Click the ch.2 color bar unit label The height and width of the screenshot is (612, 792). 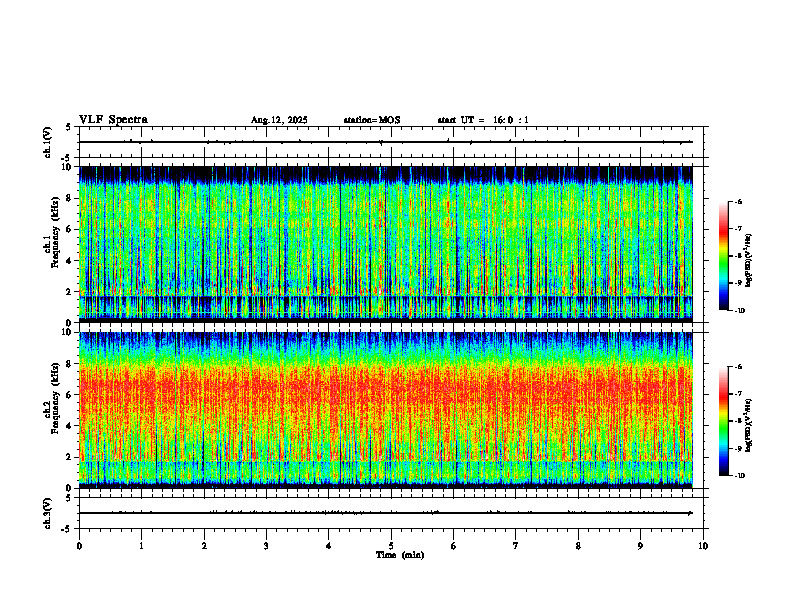pyautogui.click(x=748, y=425)
